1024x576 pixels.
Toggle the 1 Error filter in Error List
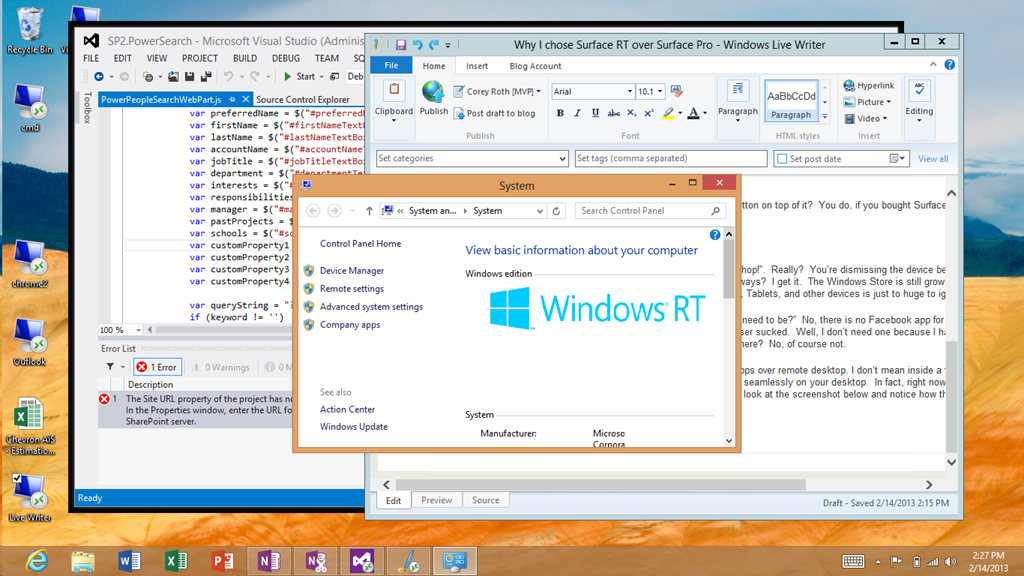tap(157, 367)
